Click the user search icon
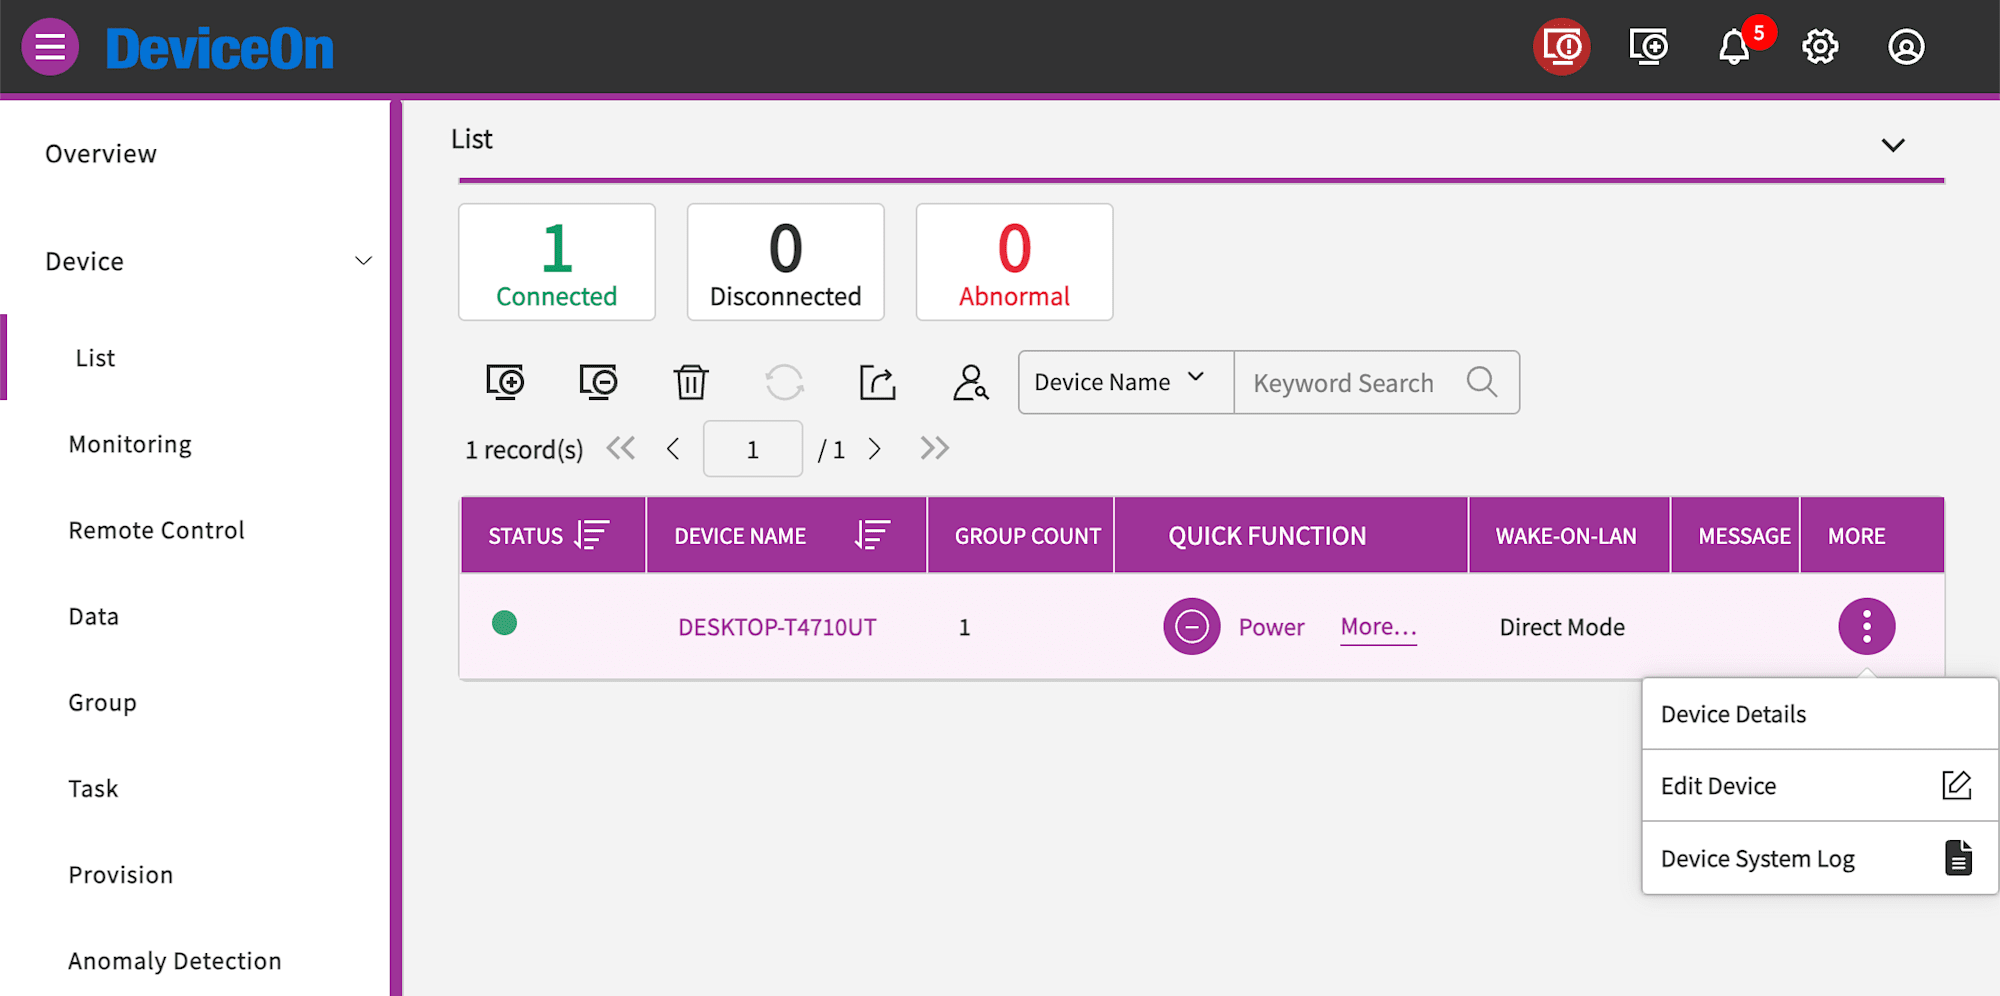 (971, 382)
